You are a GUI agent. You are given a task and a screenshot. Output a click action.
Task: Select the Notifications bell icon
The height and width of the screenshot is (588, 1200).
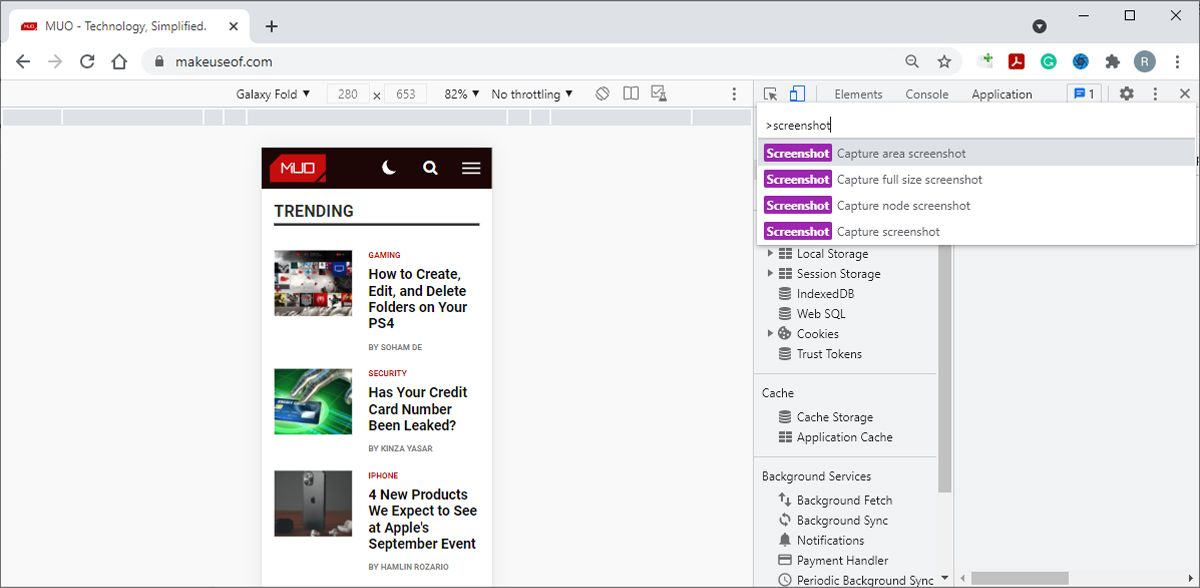pyautogui.click(x=786, y=540)
